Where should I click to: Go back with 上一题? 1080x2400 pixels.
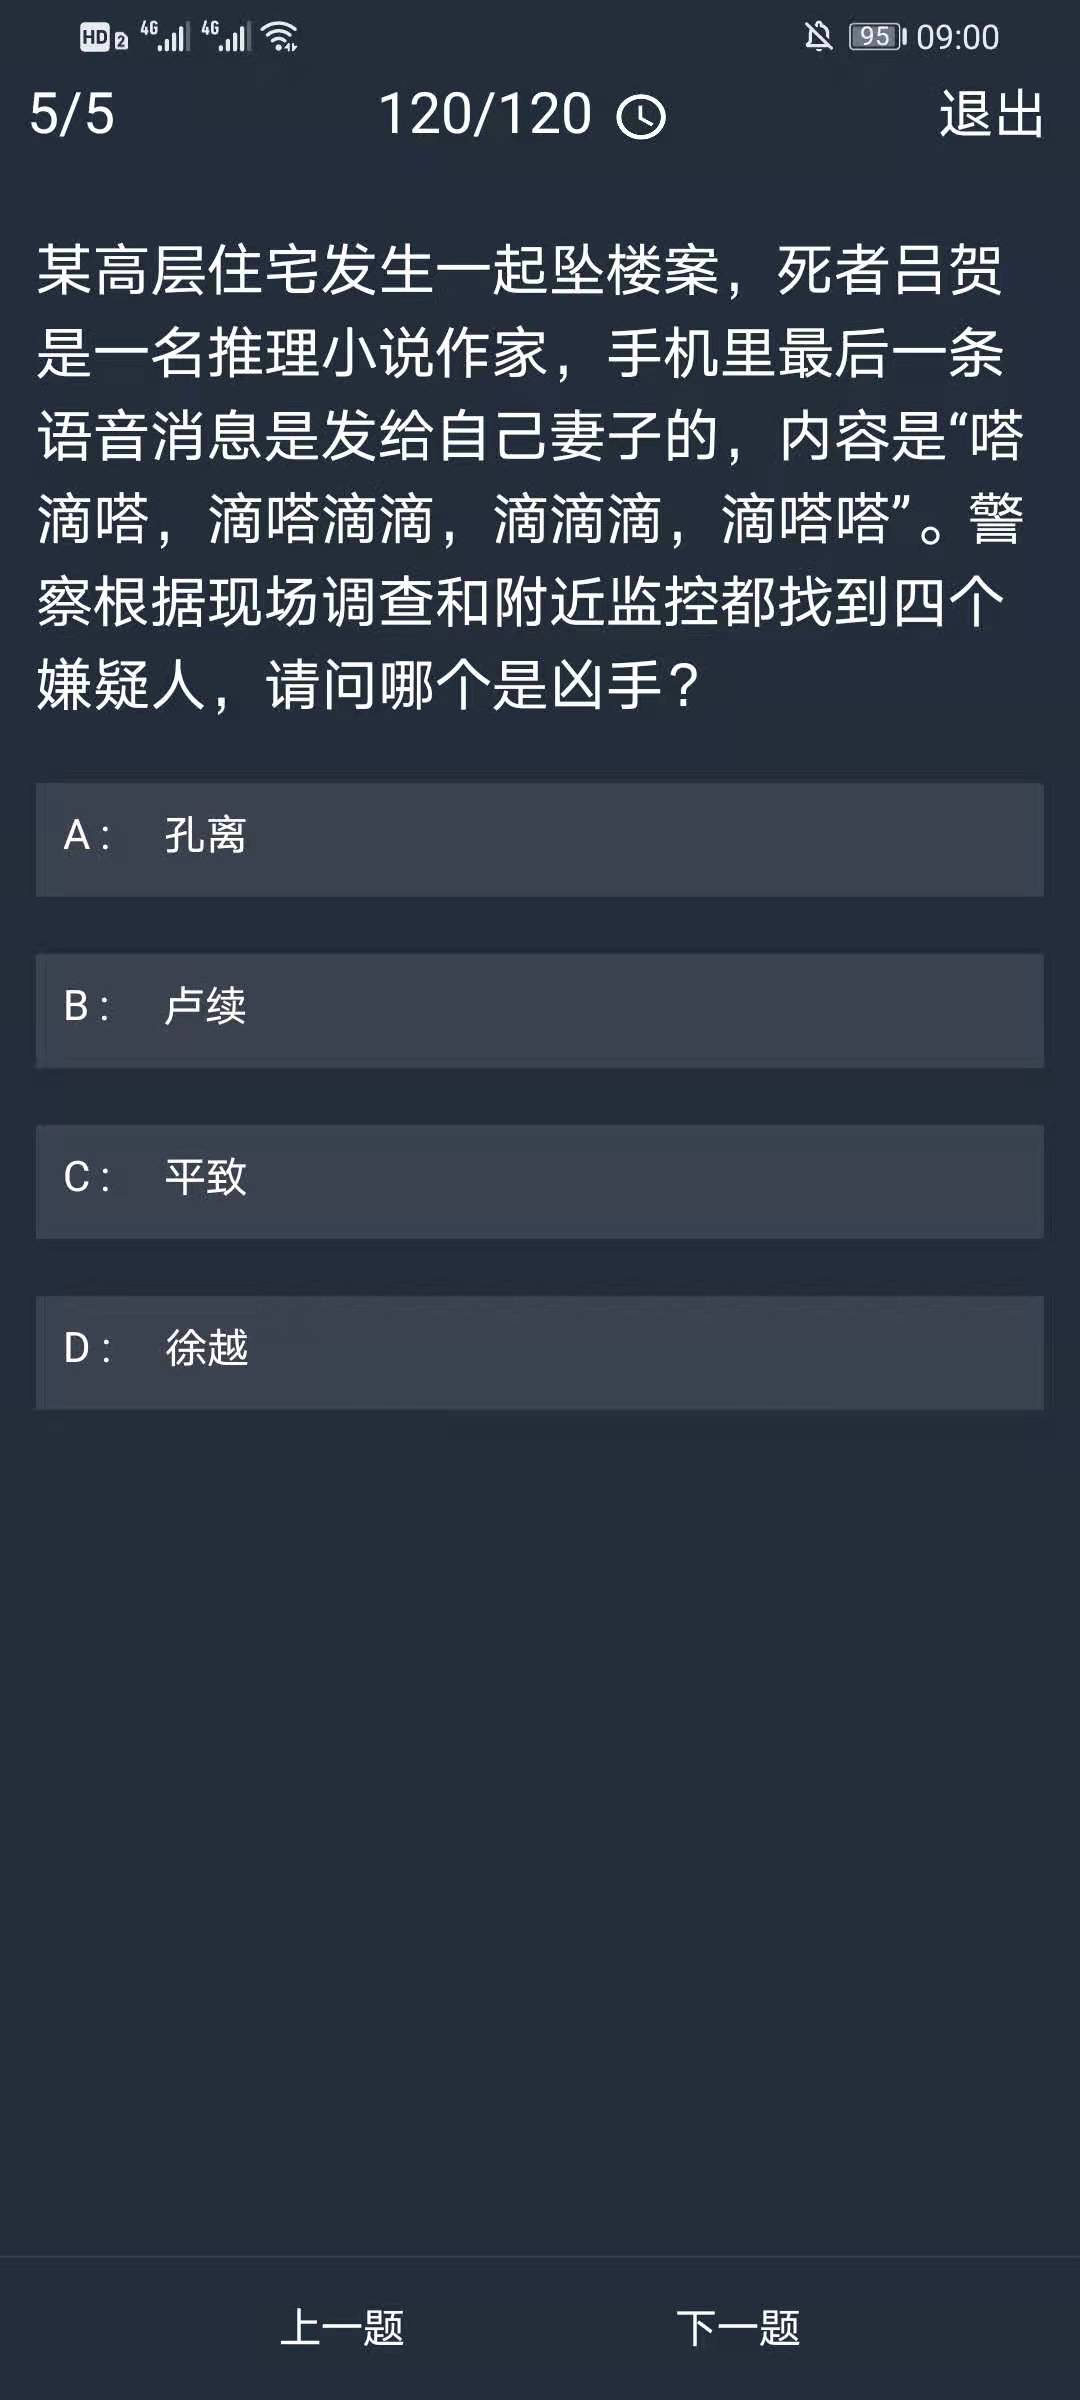click(x=342, y=2327)
